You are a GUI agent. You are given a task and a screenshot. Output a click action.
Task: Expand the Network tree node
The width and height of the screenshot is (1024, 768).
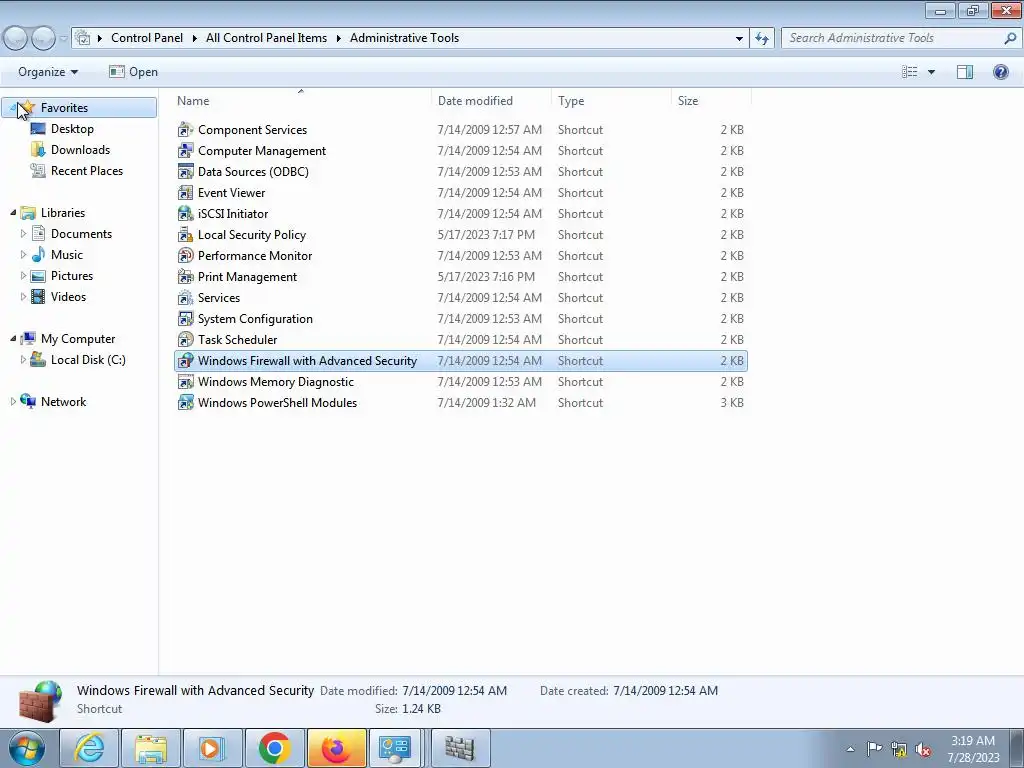click(x=13, y=402)
